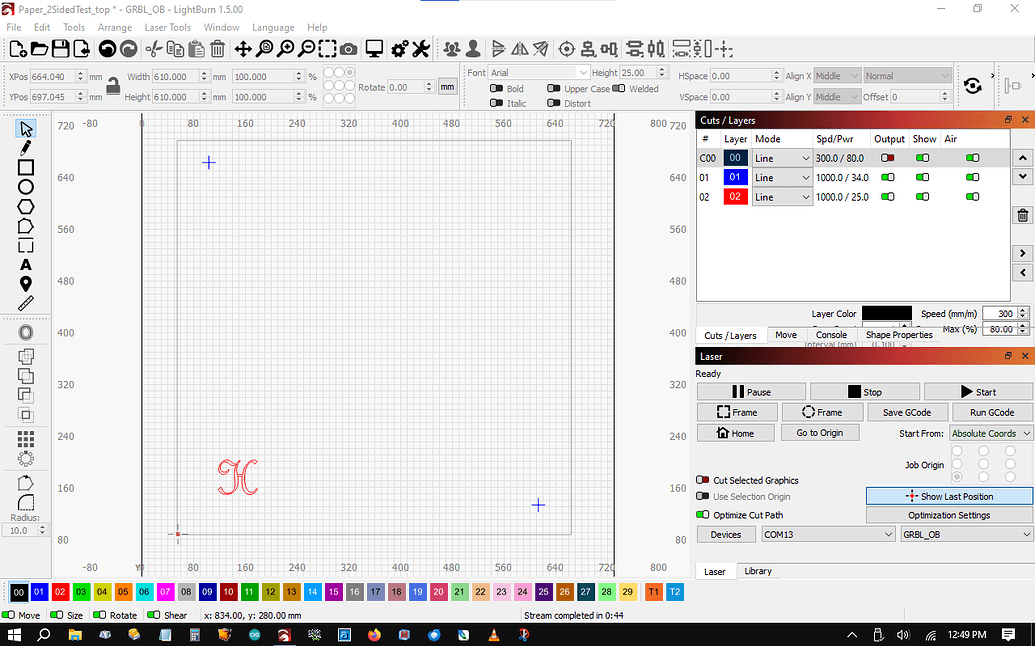Click the black Layer Color swatch
This screenshot has width=1035, height=646.
(x=886, y=313)
